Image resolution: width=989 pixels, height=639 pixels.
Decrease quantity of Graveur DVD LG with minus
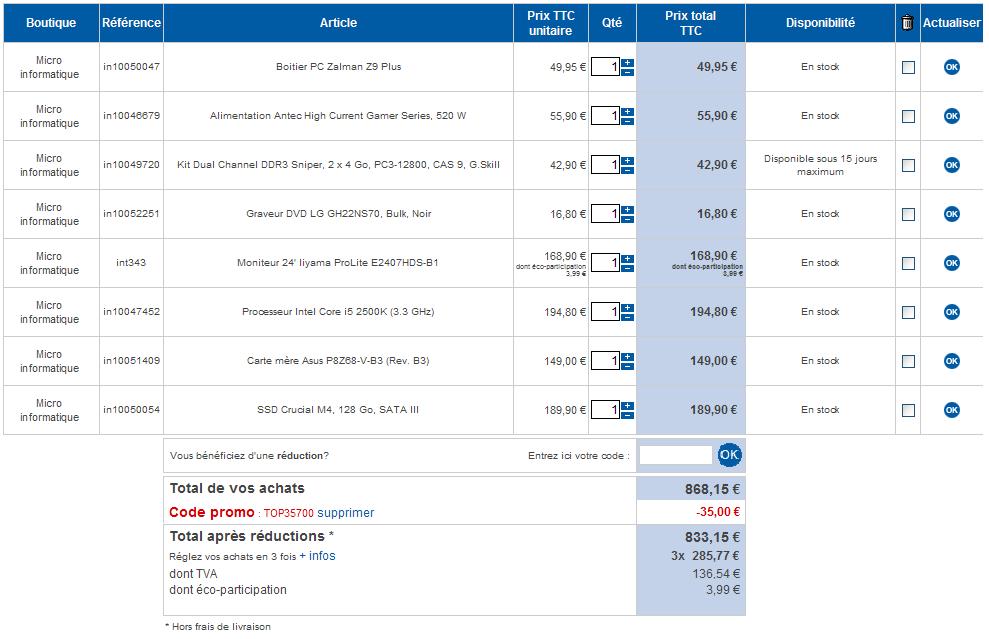click(x=627, y=219)
